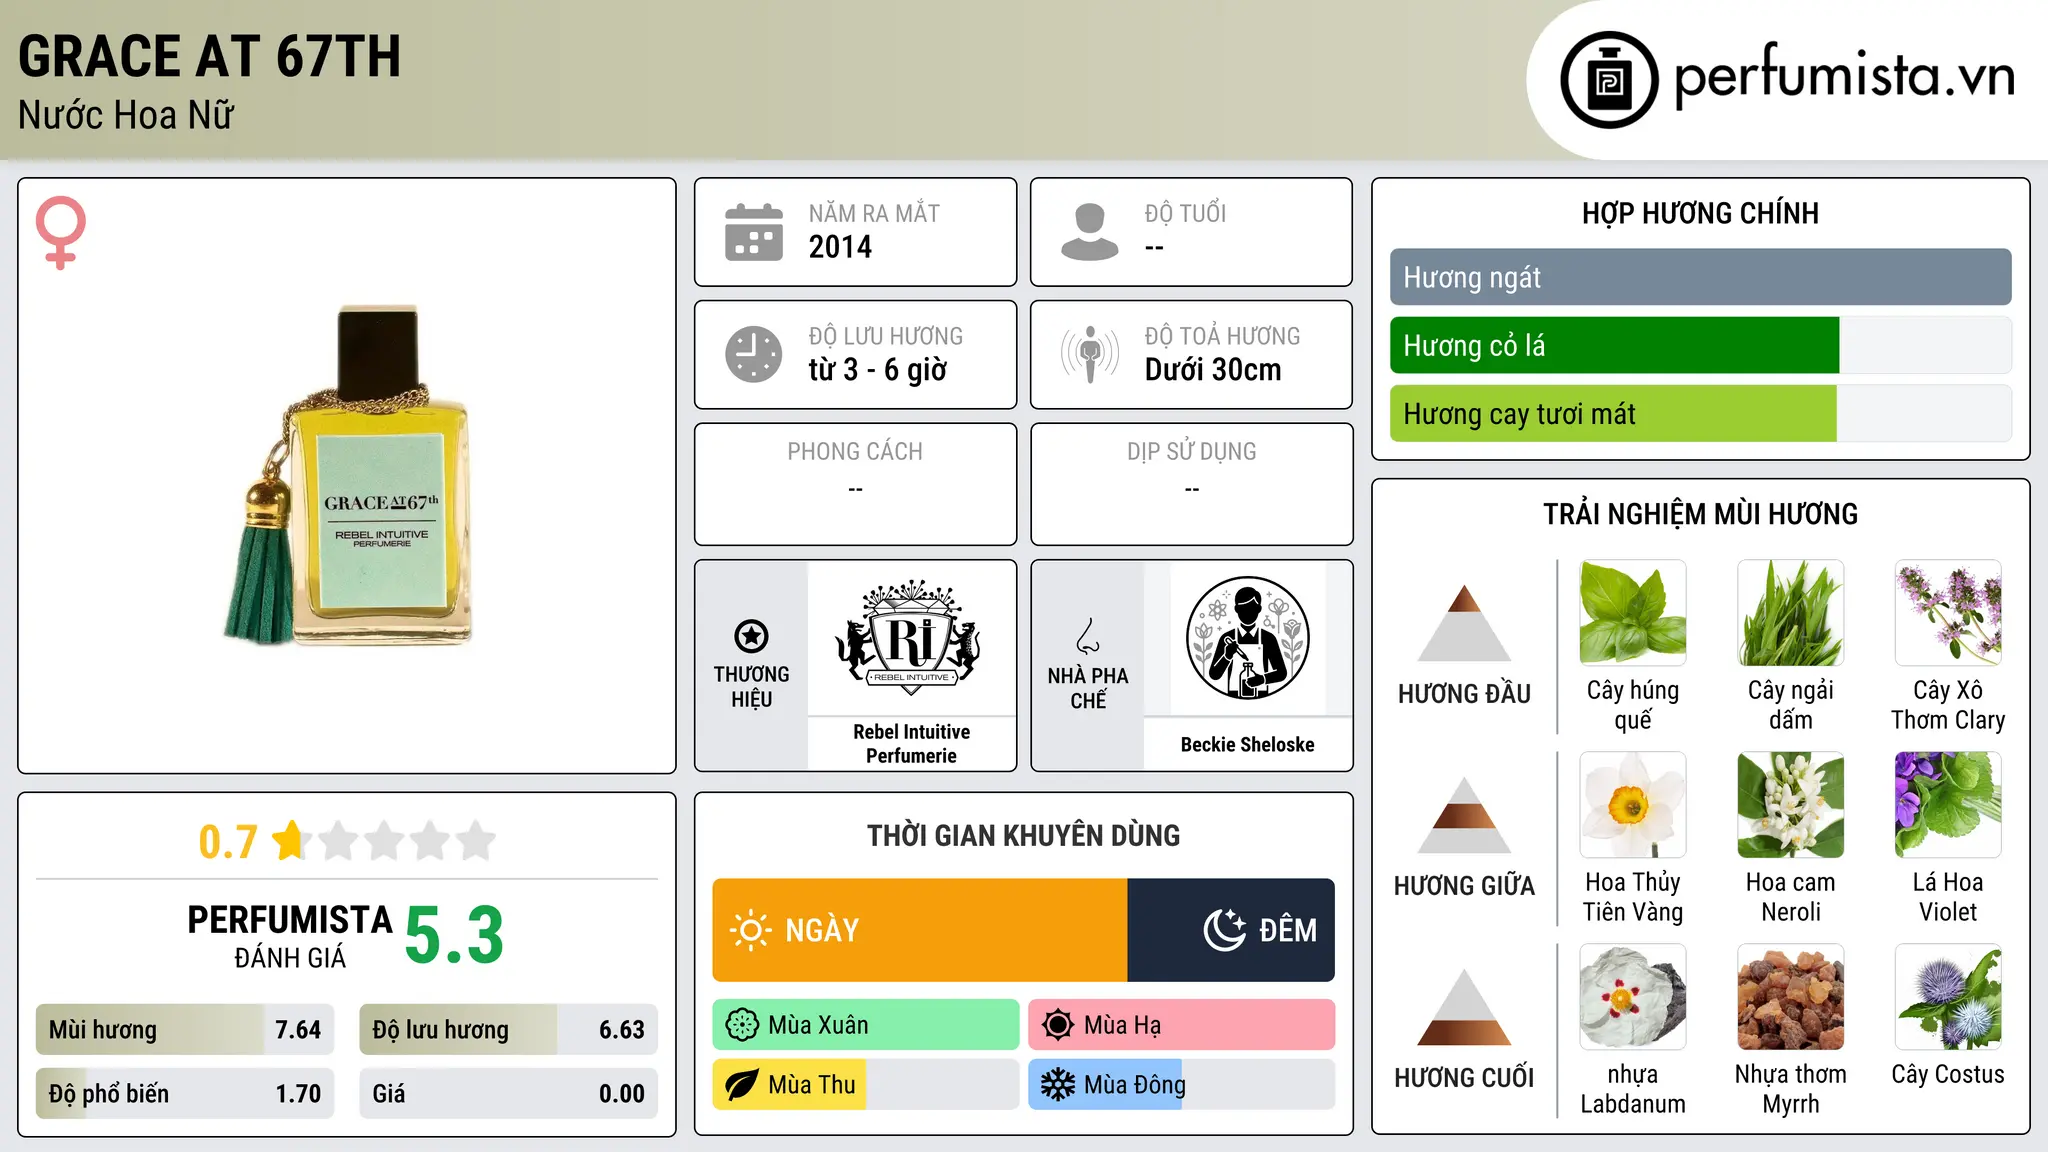This screenshot has width=2048, height=1152.
Task: Click the Hương giữa pyramid icon
Action: pos(1464,815)
